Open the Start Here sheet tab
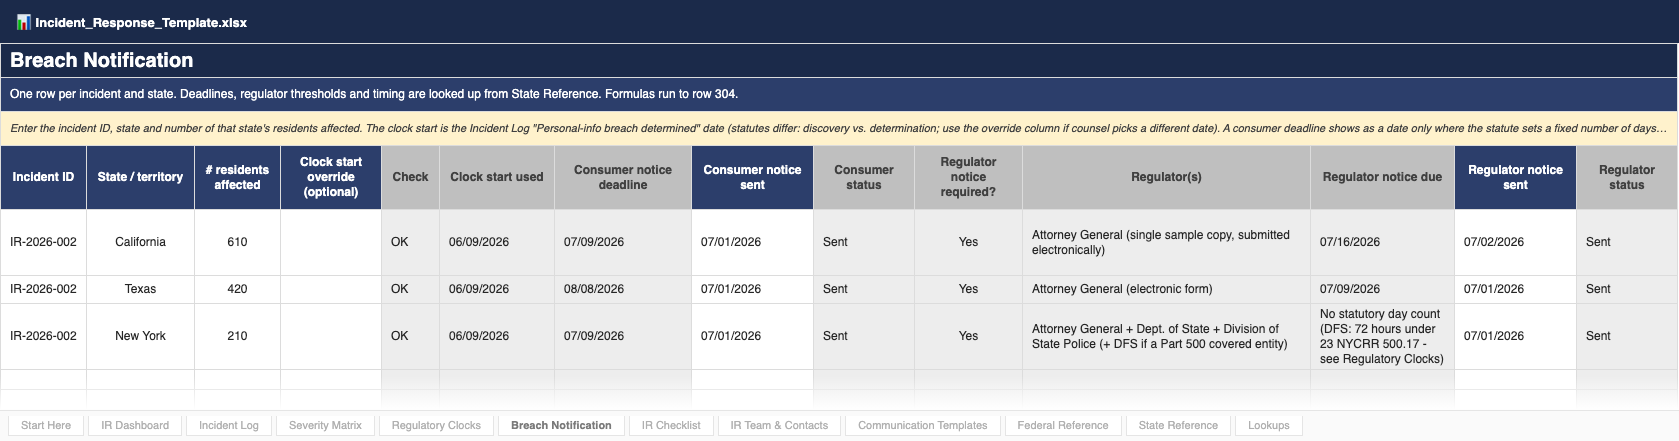The image size is (1679, 441). click(x=46, y=425)
